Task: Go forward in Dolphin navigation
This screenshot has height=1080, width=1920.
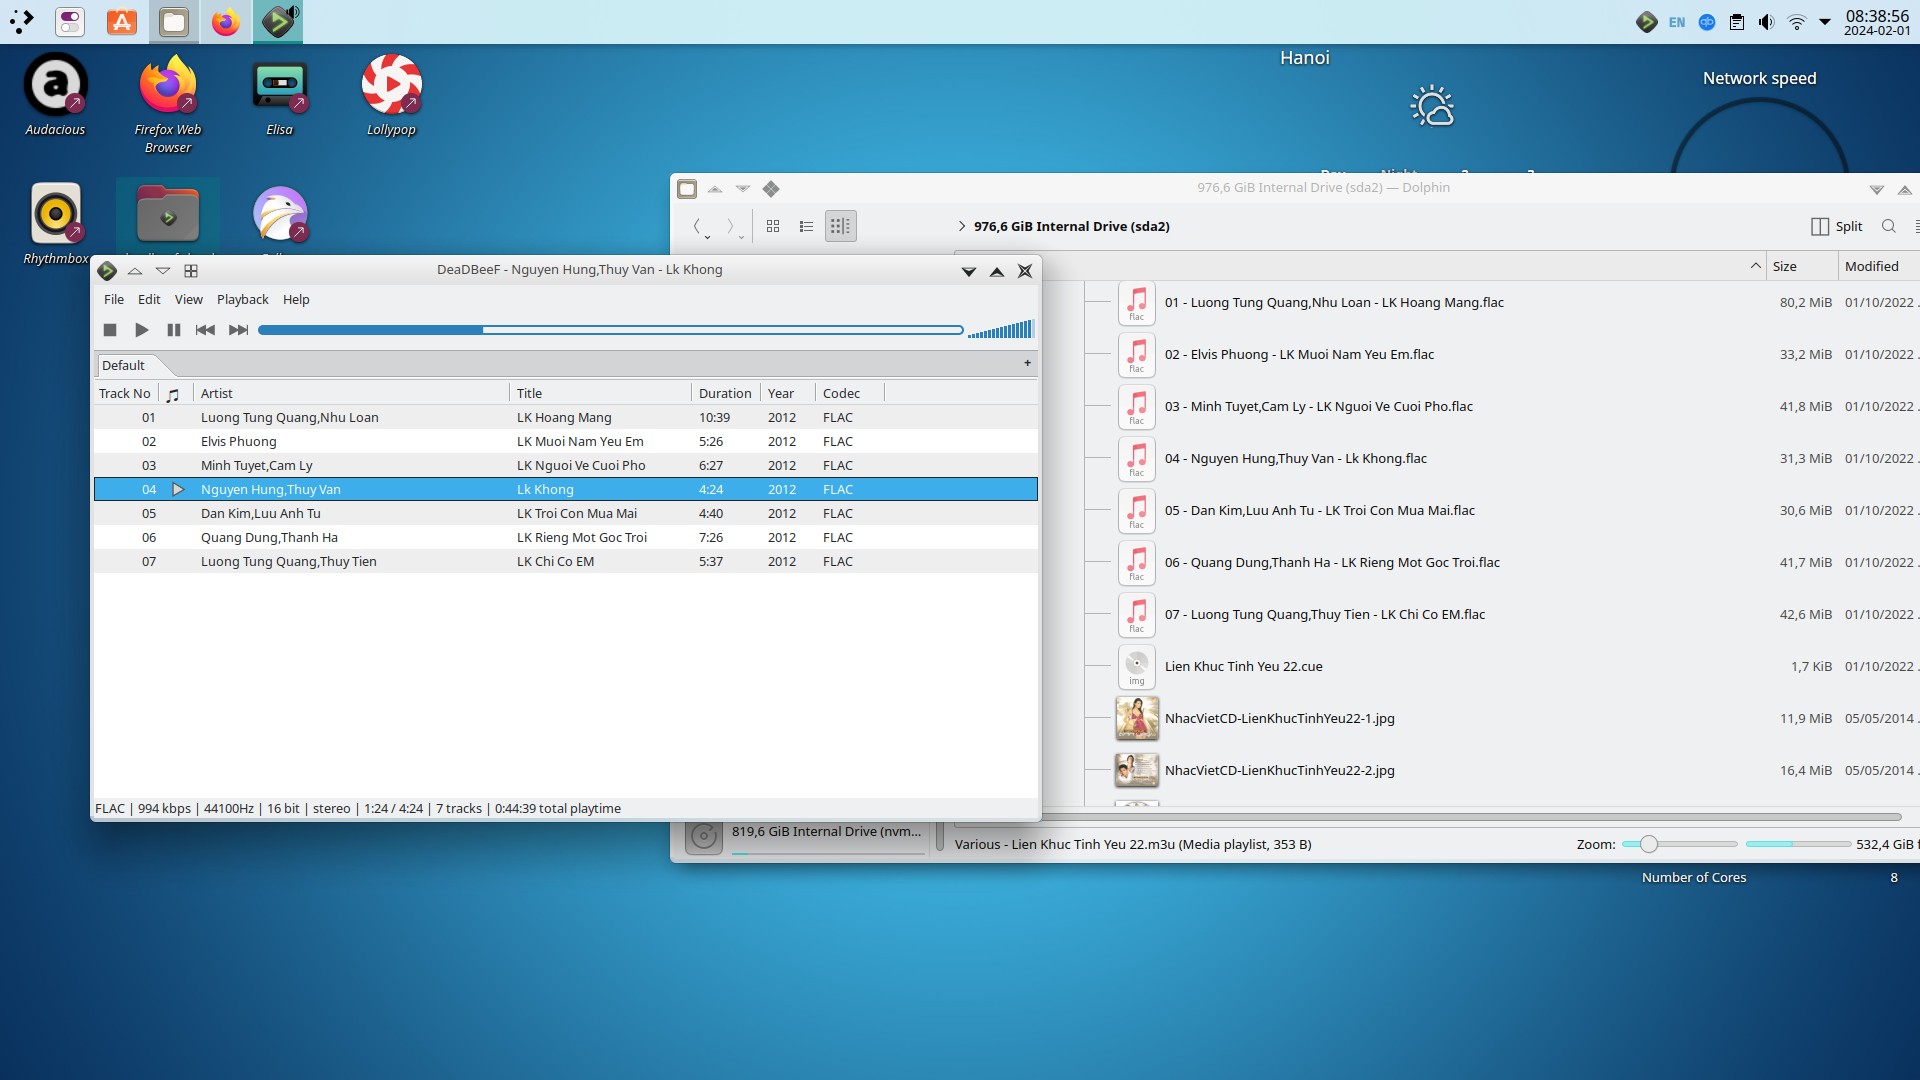Action: pos(731,226)
